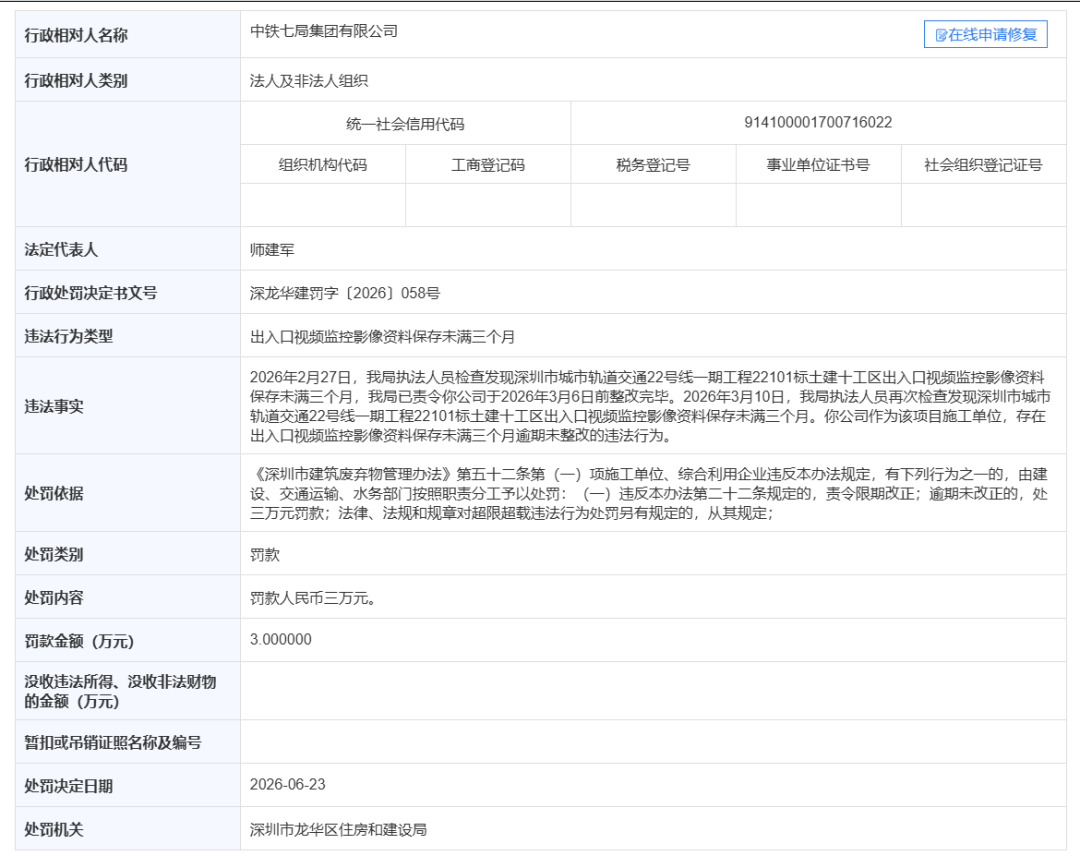Select credit code 914100001700716022
The height and width of the screenshot is (856, 1080).
pyautogui.click(x=818, y=123)
